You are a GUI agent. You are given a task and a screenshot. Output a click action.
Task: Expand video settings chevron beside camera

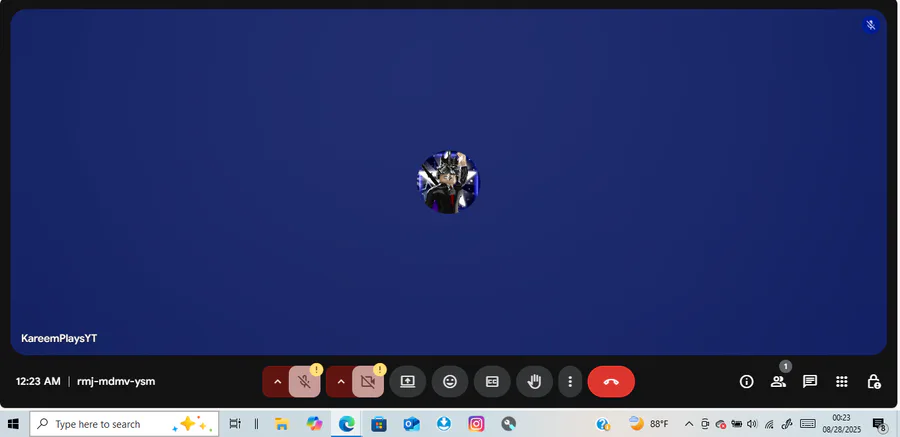pyautogui.click(x=341, y=382)
